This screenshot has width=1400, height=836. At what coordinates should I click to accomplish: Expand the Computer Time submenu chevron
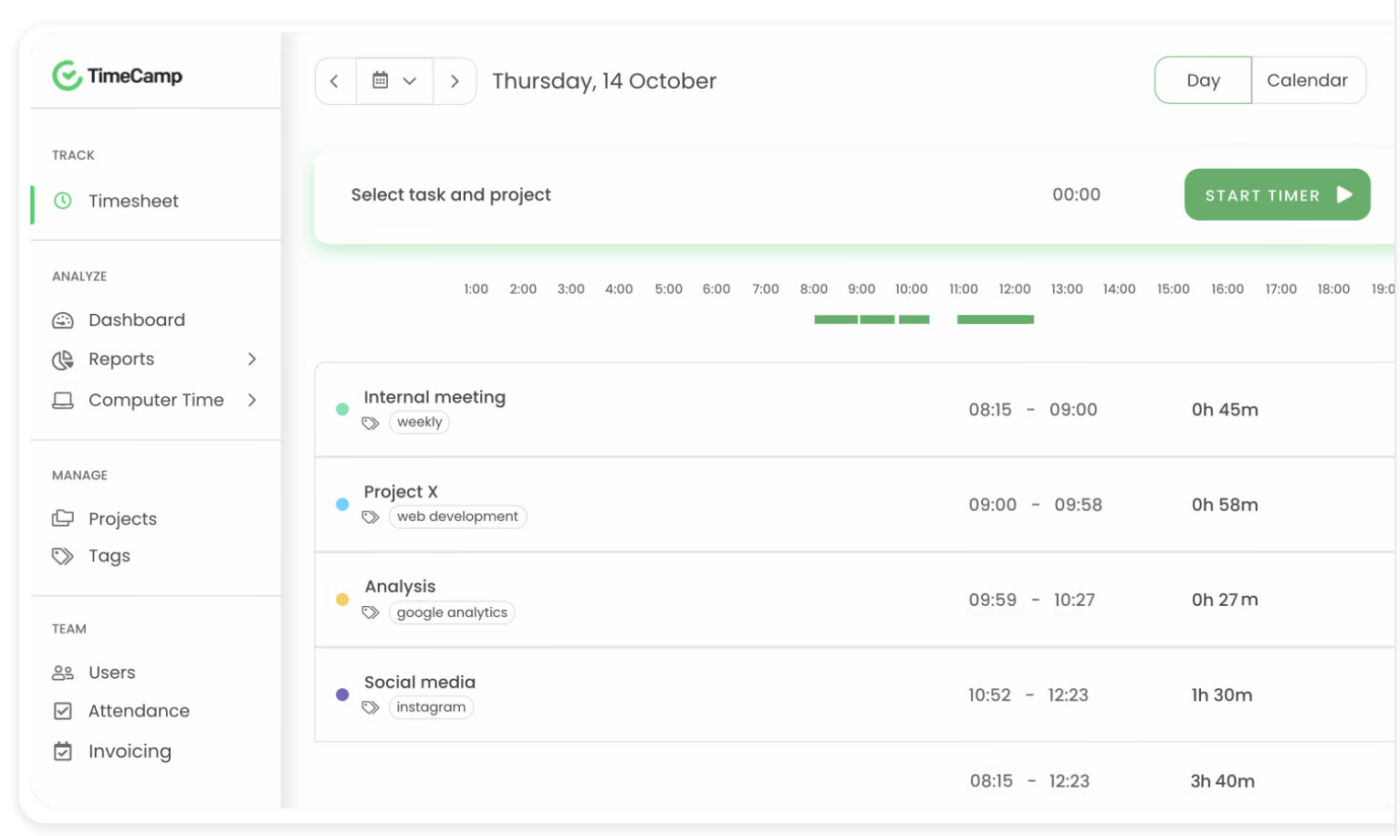click(252, 400)
